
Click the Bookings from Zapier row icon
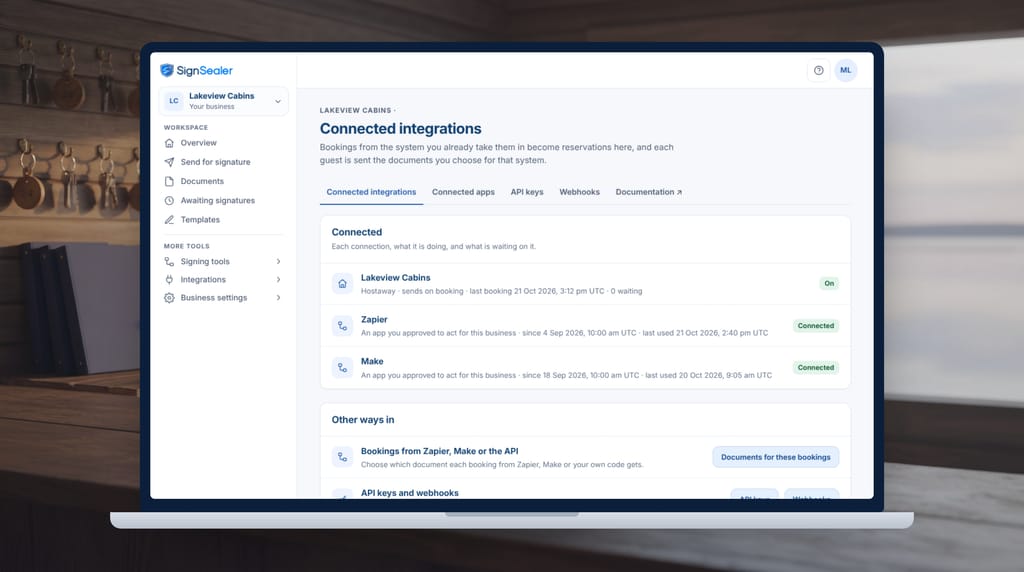tap(342, 457)
